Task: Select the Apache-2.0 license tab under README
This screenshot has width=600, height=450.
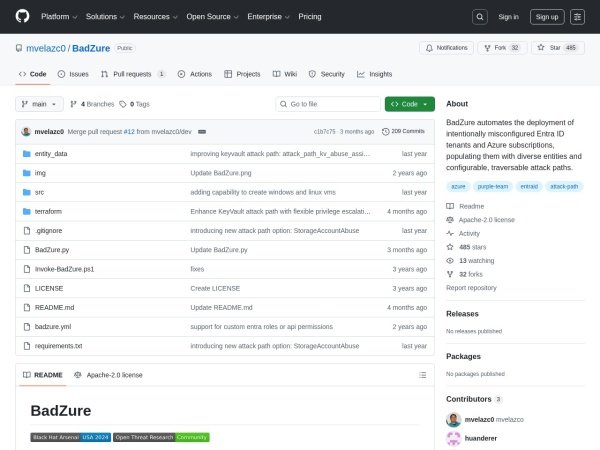Action: (x=108, y=375)
